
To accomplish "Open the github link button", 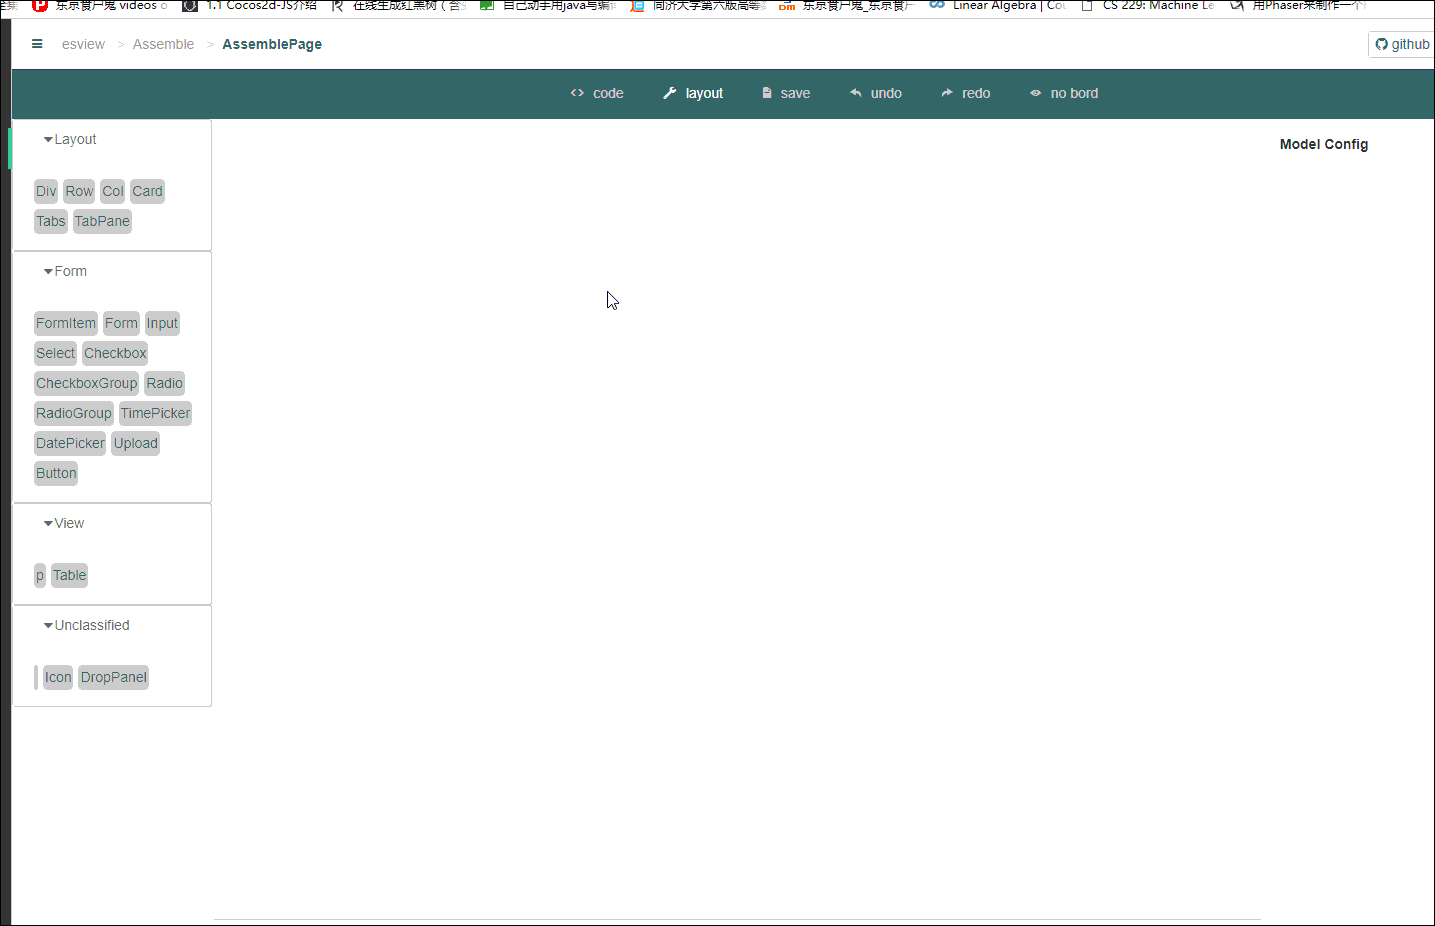I will (x=1402, y=44).
